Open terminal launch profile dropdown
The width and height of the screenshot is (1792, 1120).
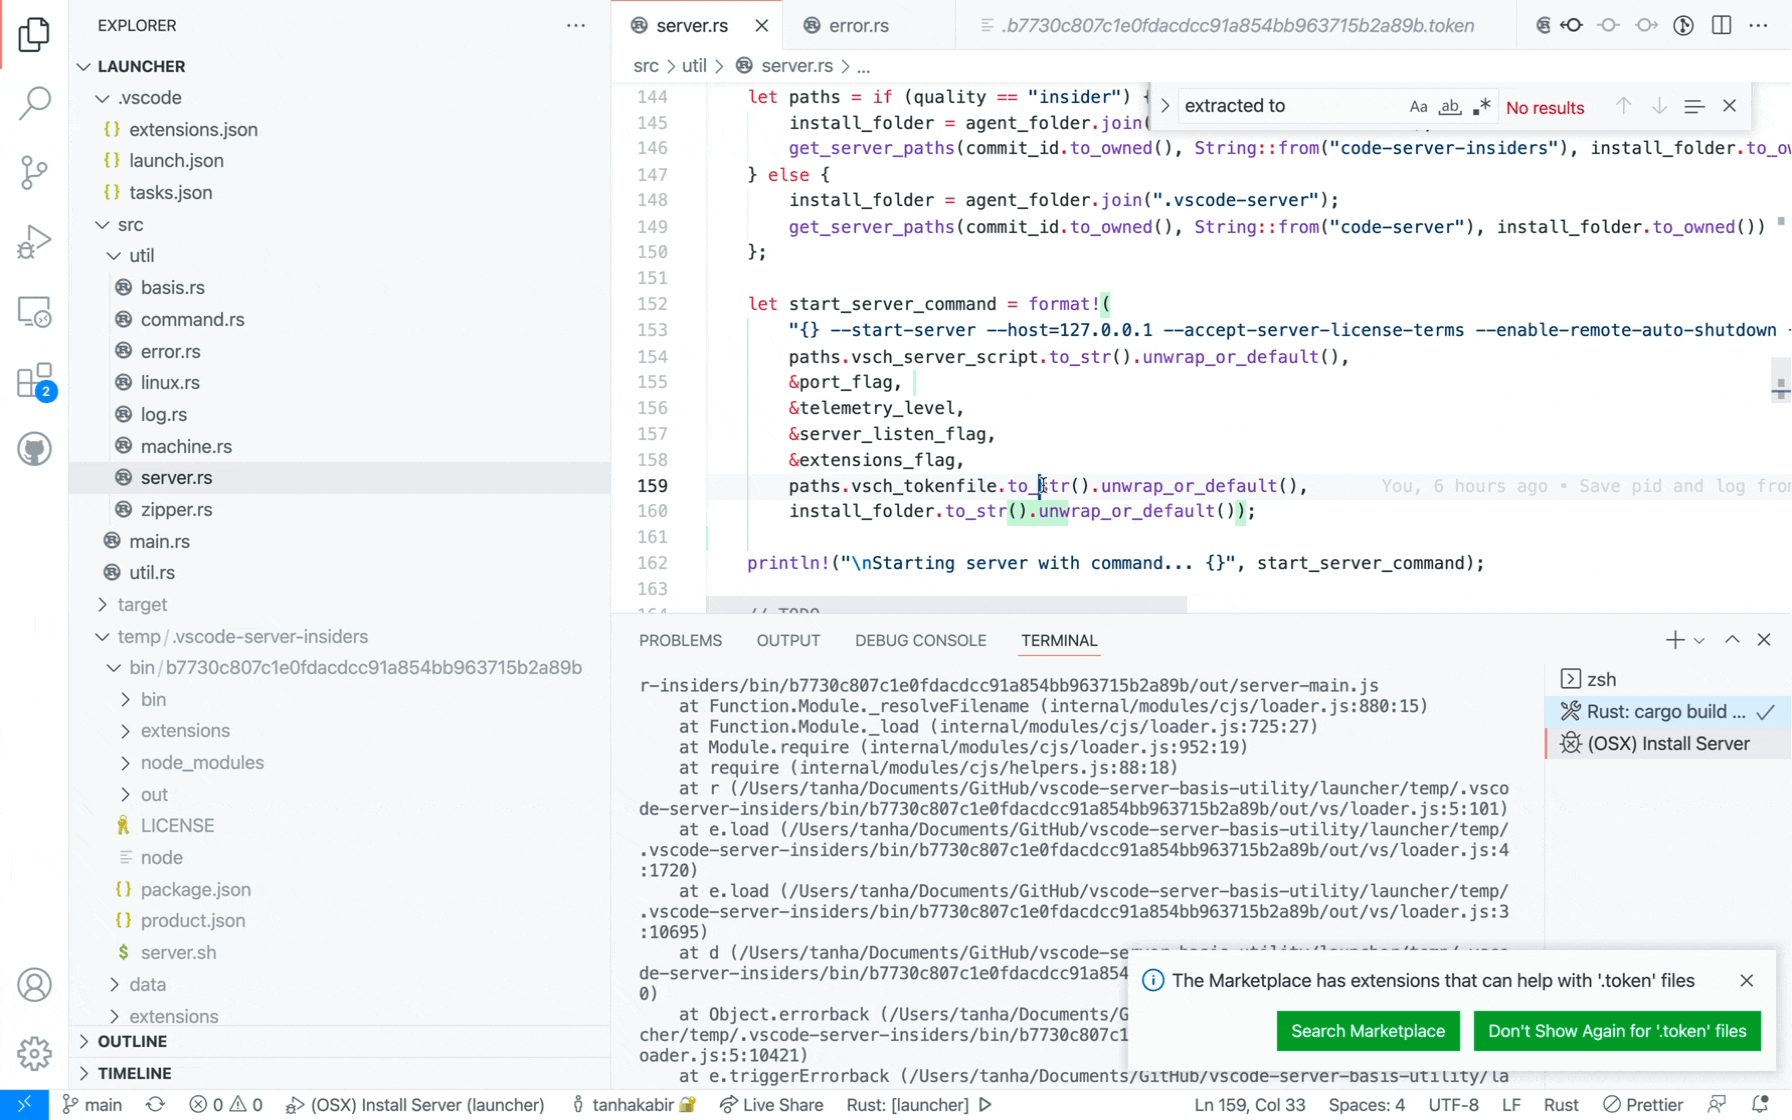(x=1699, y=641)
